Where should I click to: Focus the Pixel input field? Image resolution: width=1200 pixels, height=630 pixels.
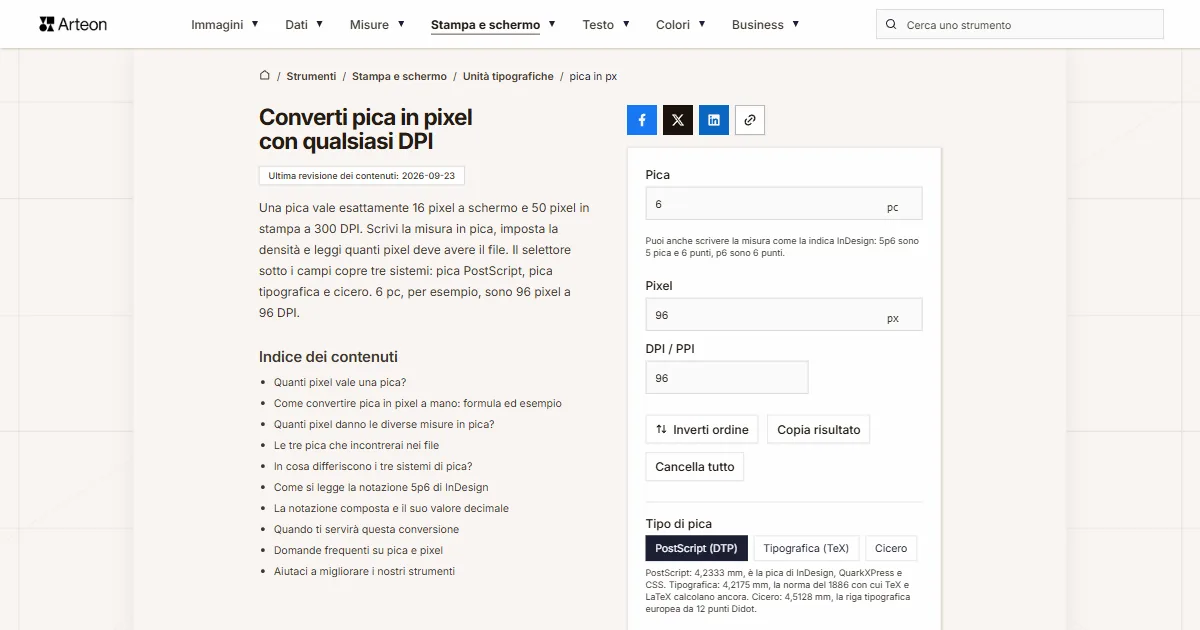coord(784,315)
